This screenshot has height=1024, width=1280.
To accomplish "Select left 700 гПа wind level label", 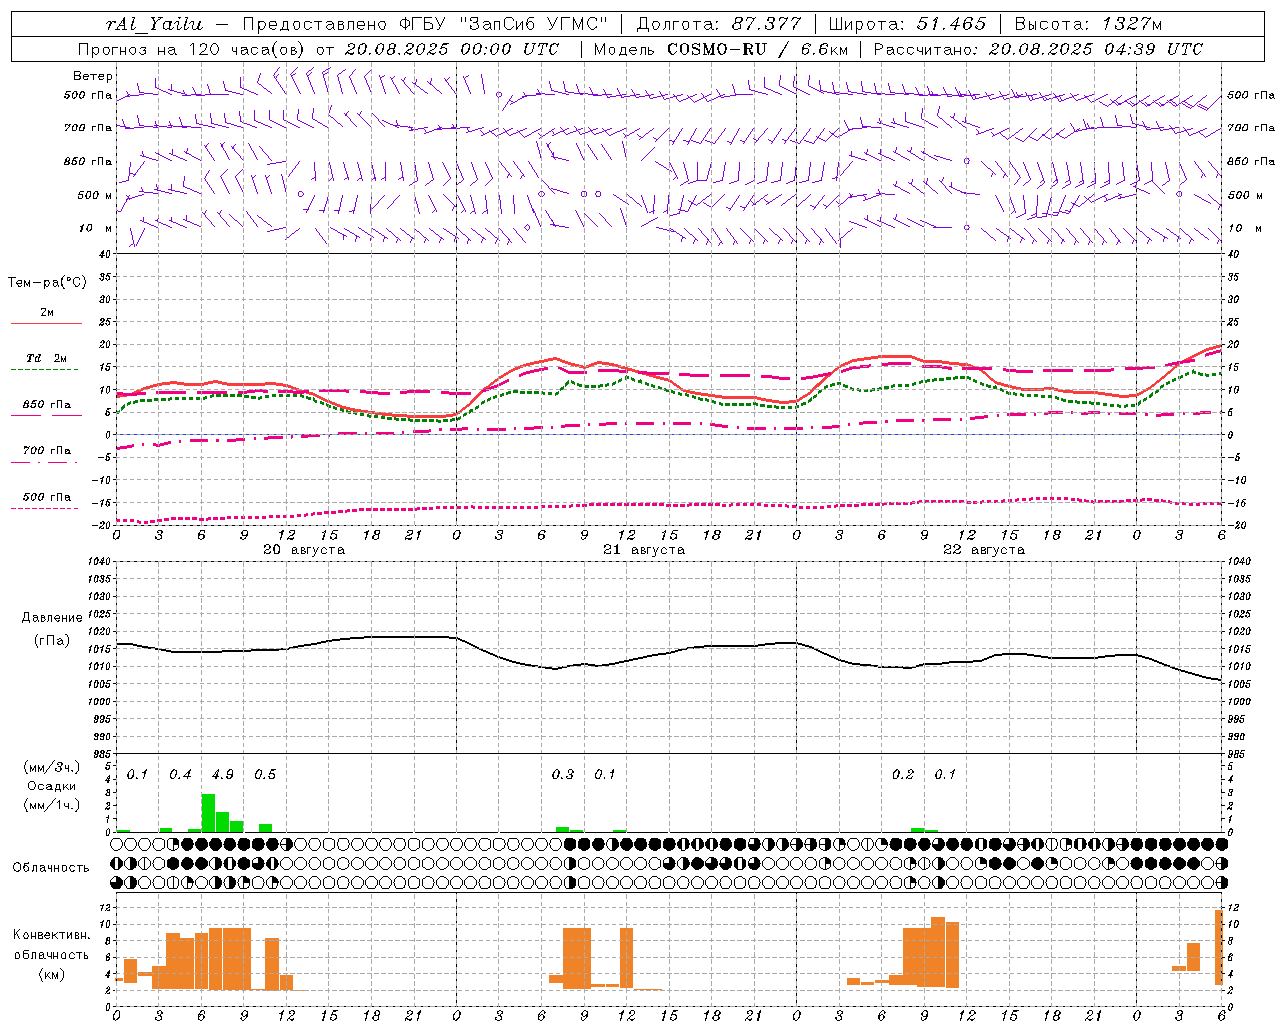I will pyautogui.click(x=88, y=128).
